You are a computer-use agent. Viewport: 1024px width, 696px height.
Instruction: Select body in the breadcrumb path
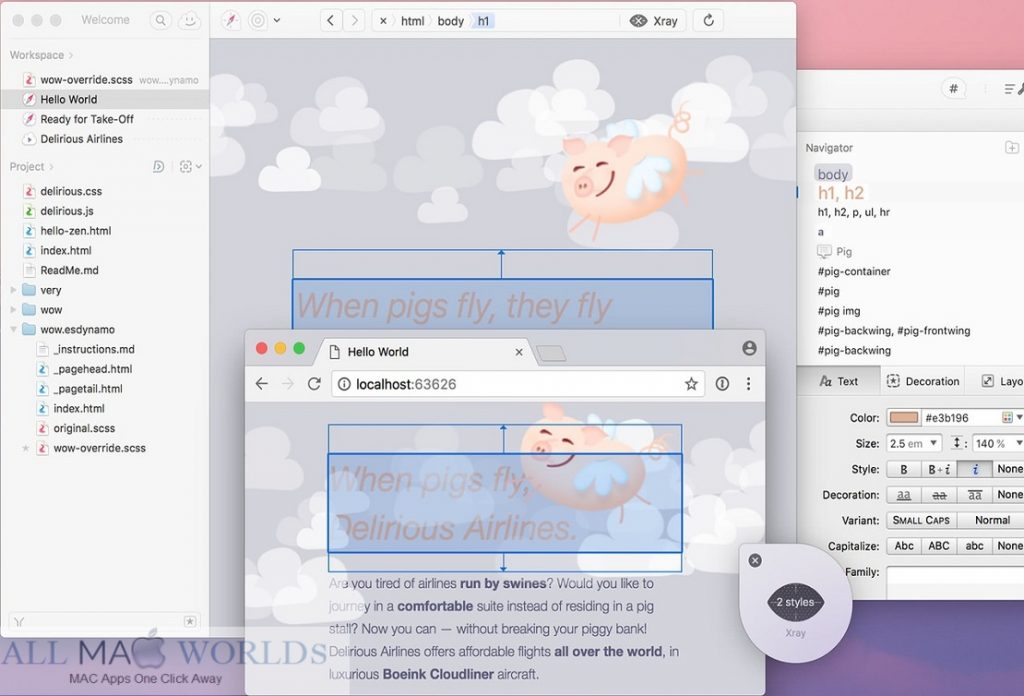pos(451,21)
